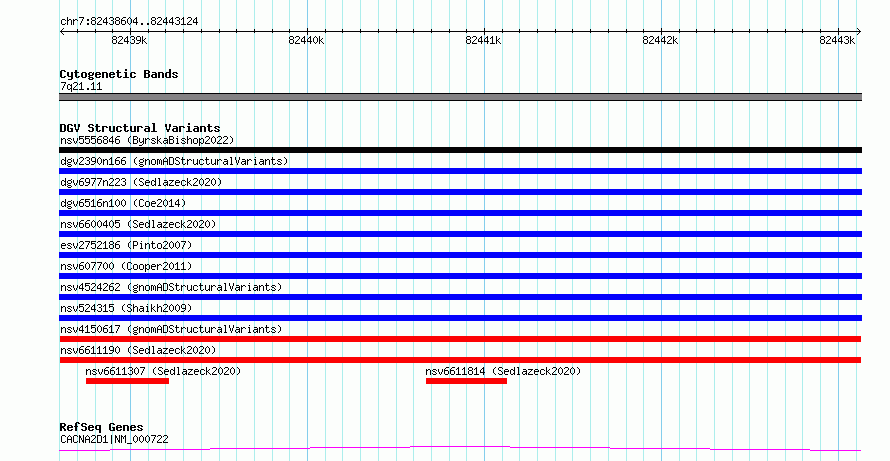
Task: Click the red nsv6611190 variant bar
Action: coord(460,360)
